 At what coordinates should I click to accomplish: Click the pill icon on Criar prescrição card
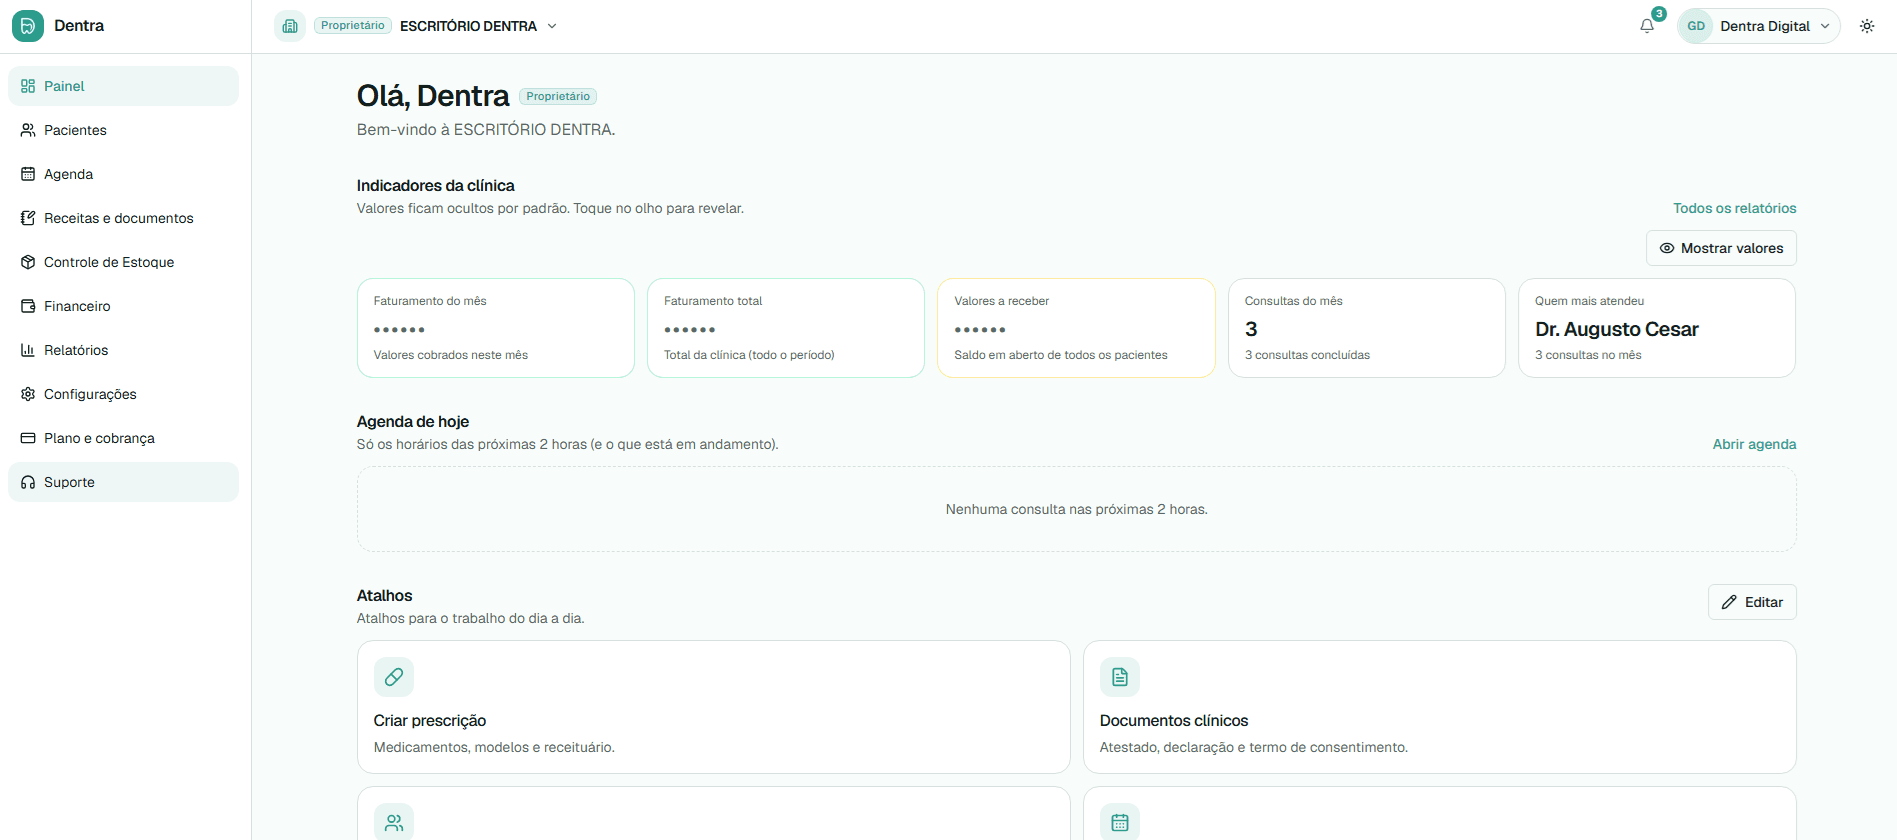[x=394, y=677]
